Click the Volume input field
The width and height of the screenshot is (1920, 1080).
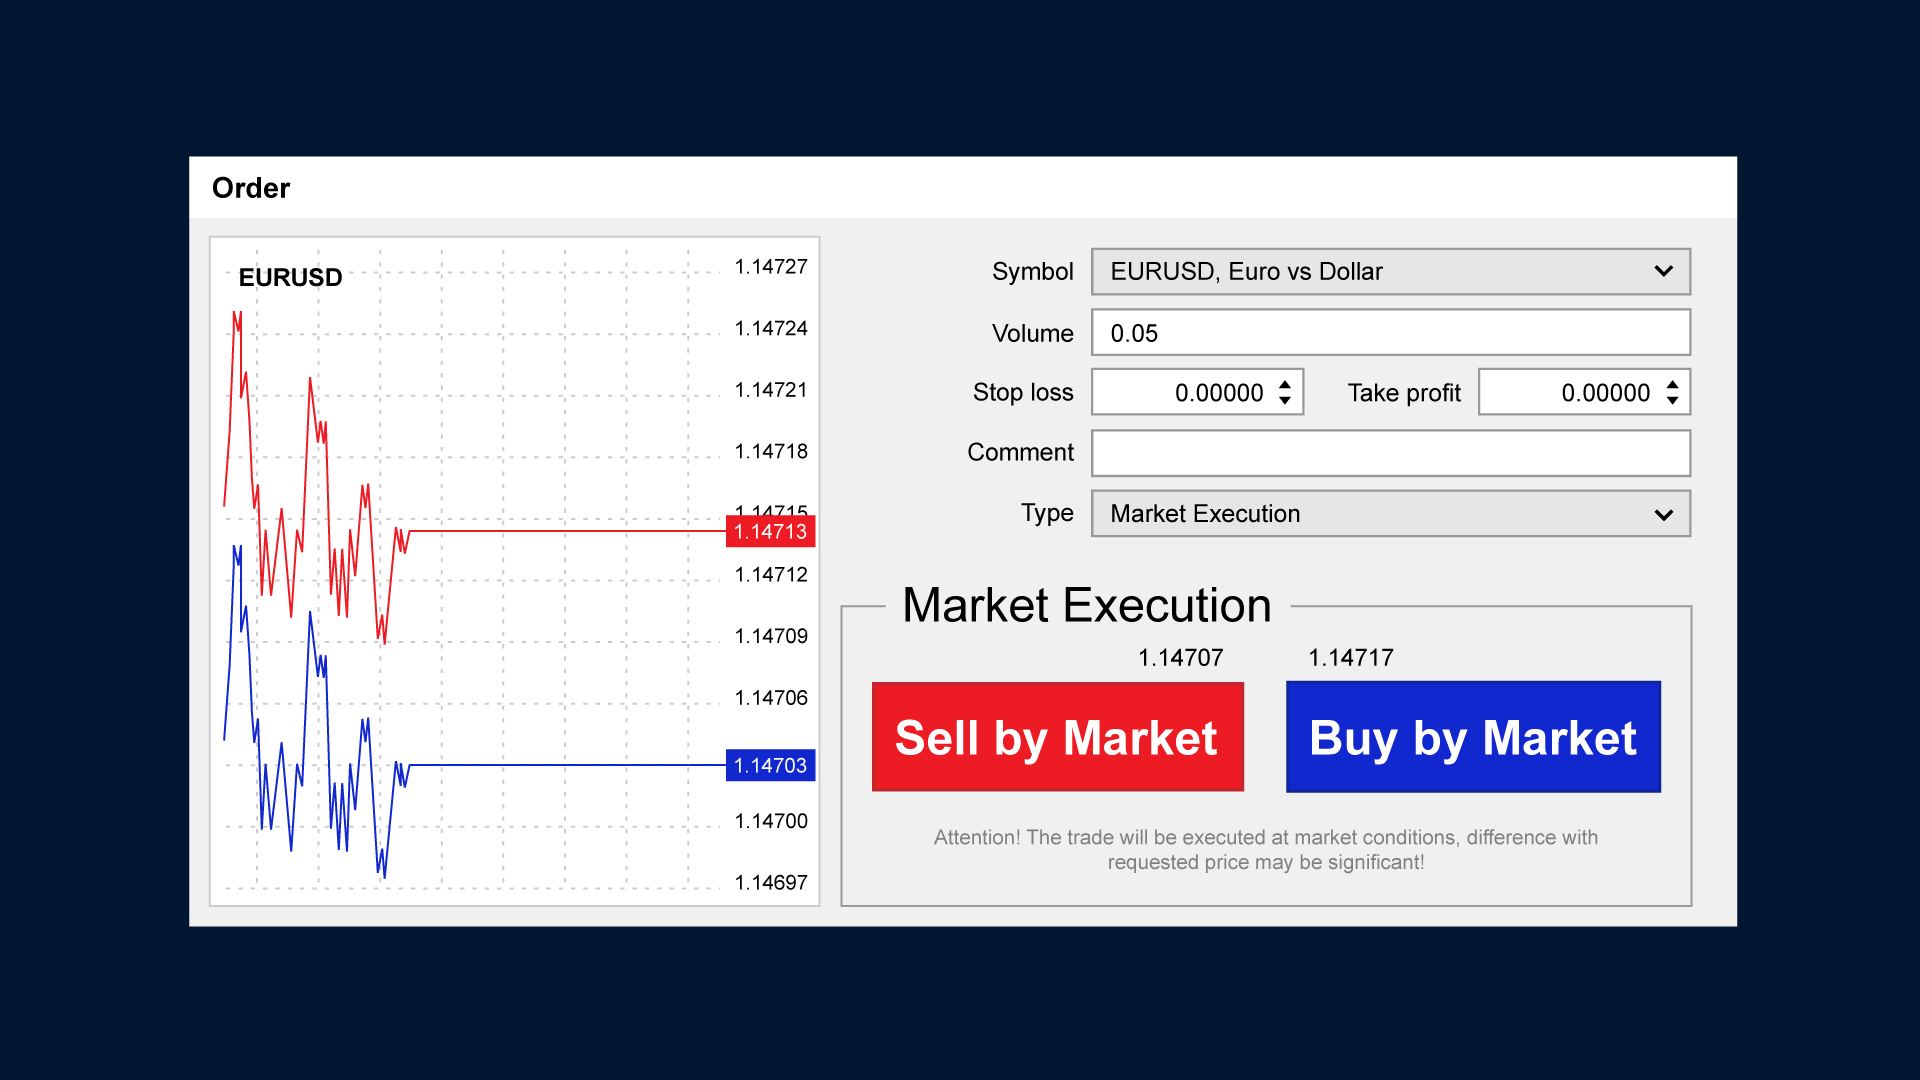(1390, 333)
